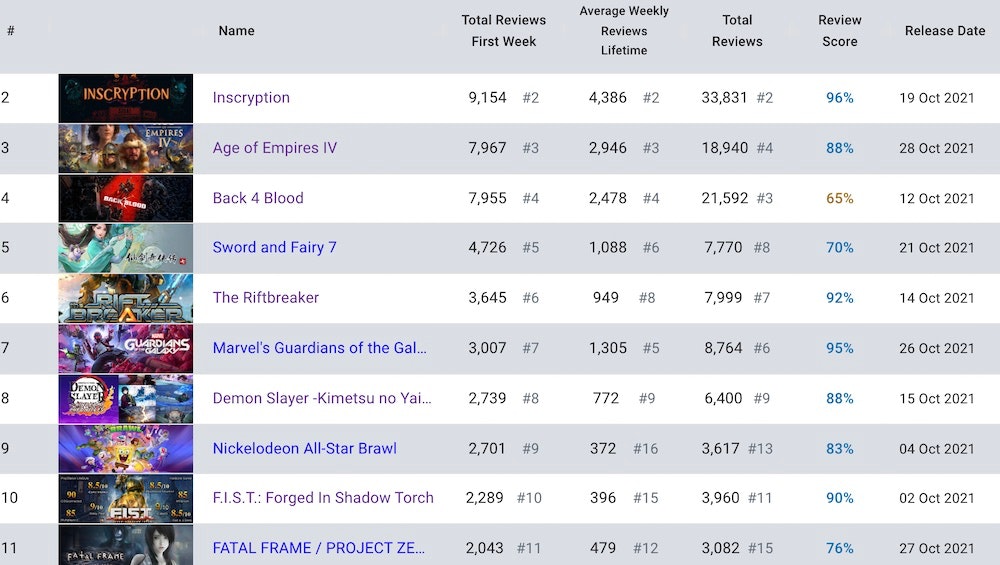The height and width of the screenshot is (565, 1000).
Task: Sort by Name column header
Action: click(x=237, y=31)
